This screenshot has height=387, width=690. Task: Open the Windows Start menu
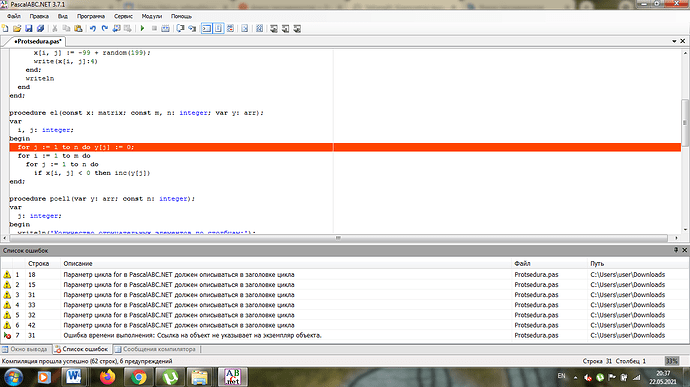point(14,378)
